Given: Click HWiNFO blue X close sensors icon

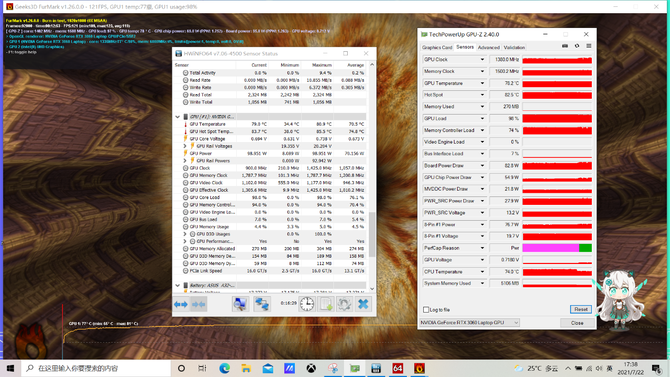Looking at the screenshot, I should (x=363, y=304).
